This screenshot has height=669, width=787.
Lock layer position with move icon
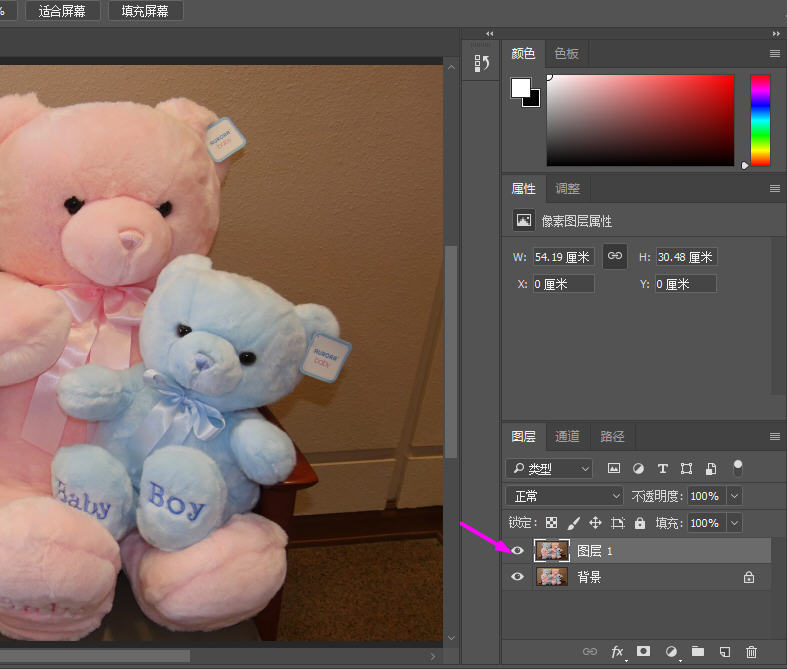click(595, 523)
